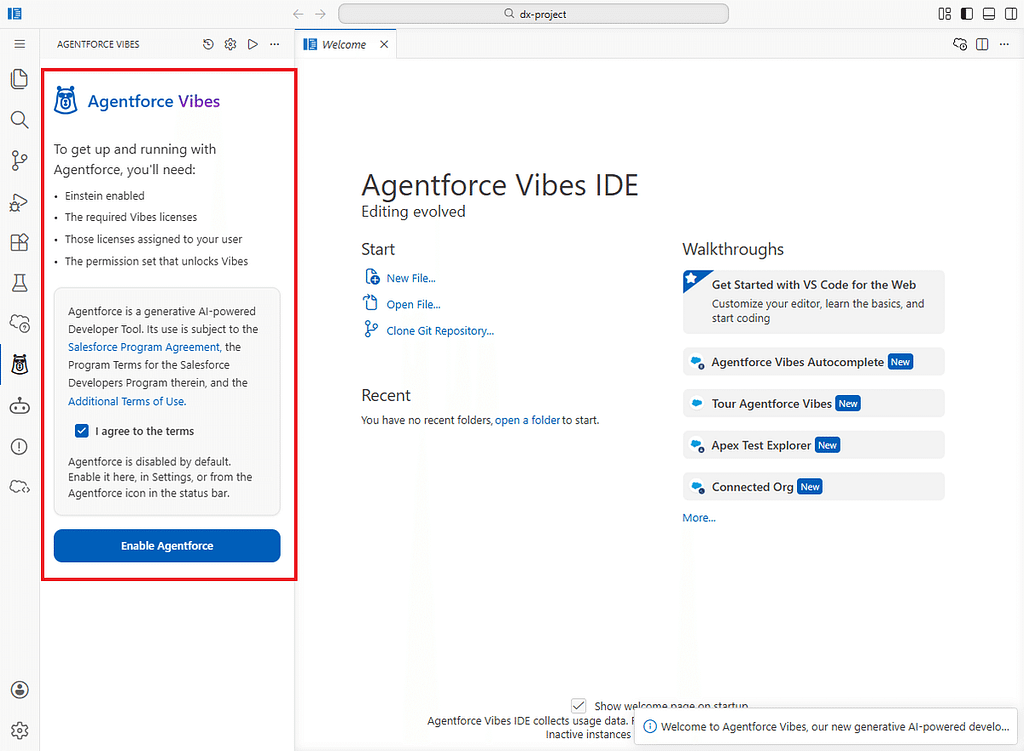Open the Manage gear at bottom left
Image resolution: width=1024 pixels, height=751 pixels.
[x=20, y=730]
